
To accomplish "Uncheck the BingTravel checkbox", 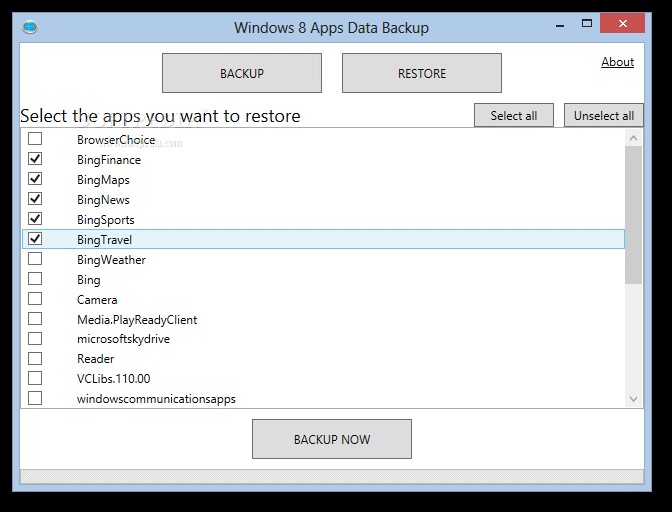I will pos(35,239).
